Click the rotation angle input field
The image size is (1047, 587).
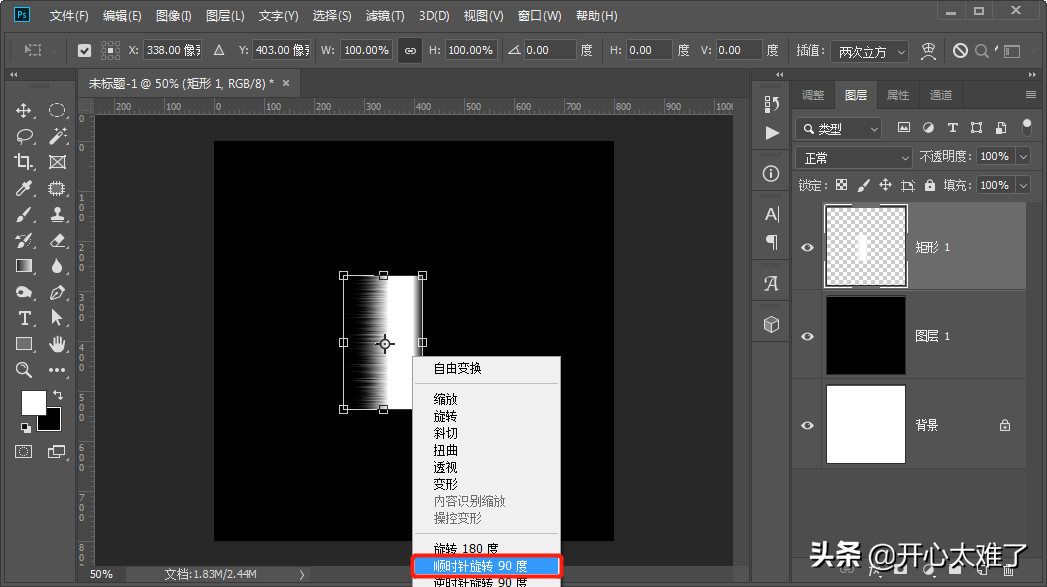(x=549, y=50)
